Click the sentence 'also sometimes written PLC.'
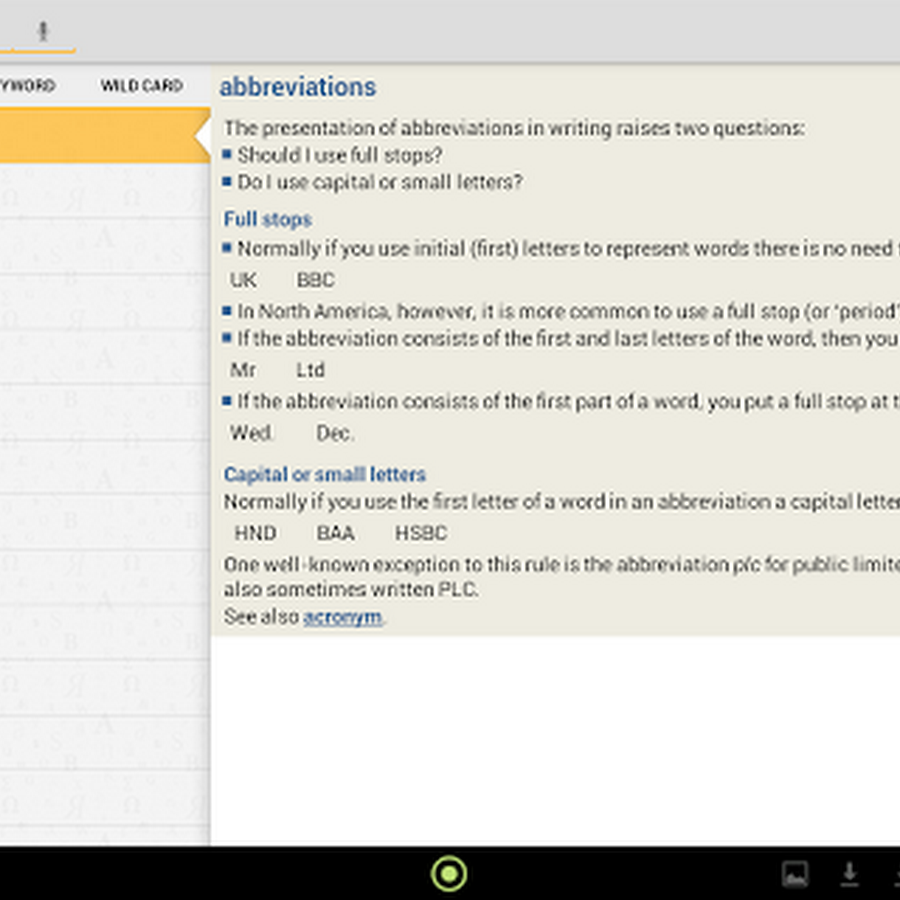 pyautogui.click(x=351, y=589)
